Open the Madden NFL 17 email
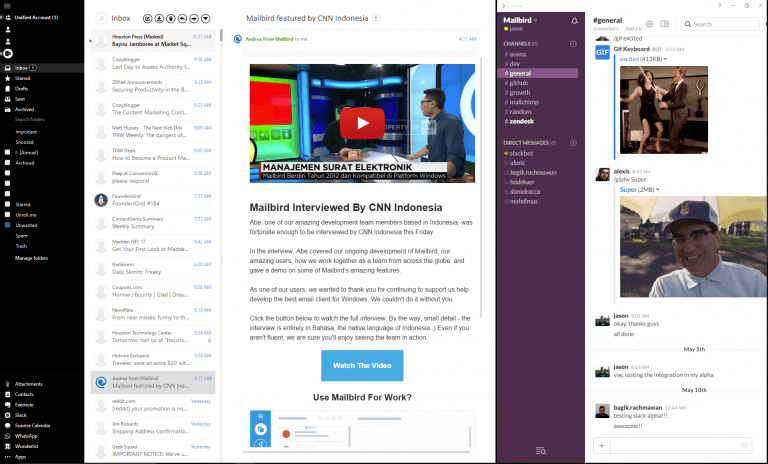Viewport: 768px width, 464px height. [153, 245]
